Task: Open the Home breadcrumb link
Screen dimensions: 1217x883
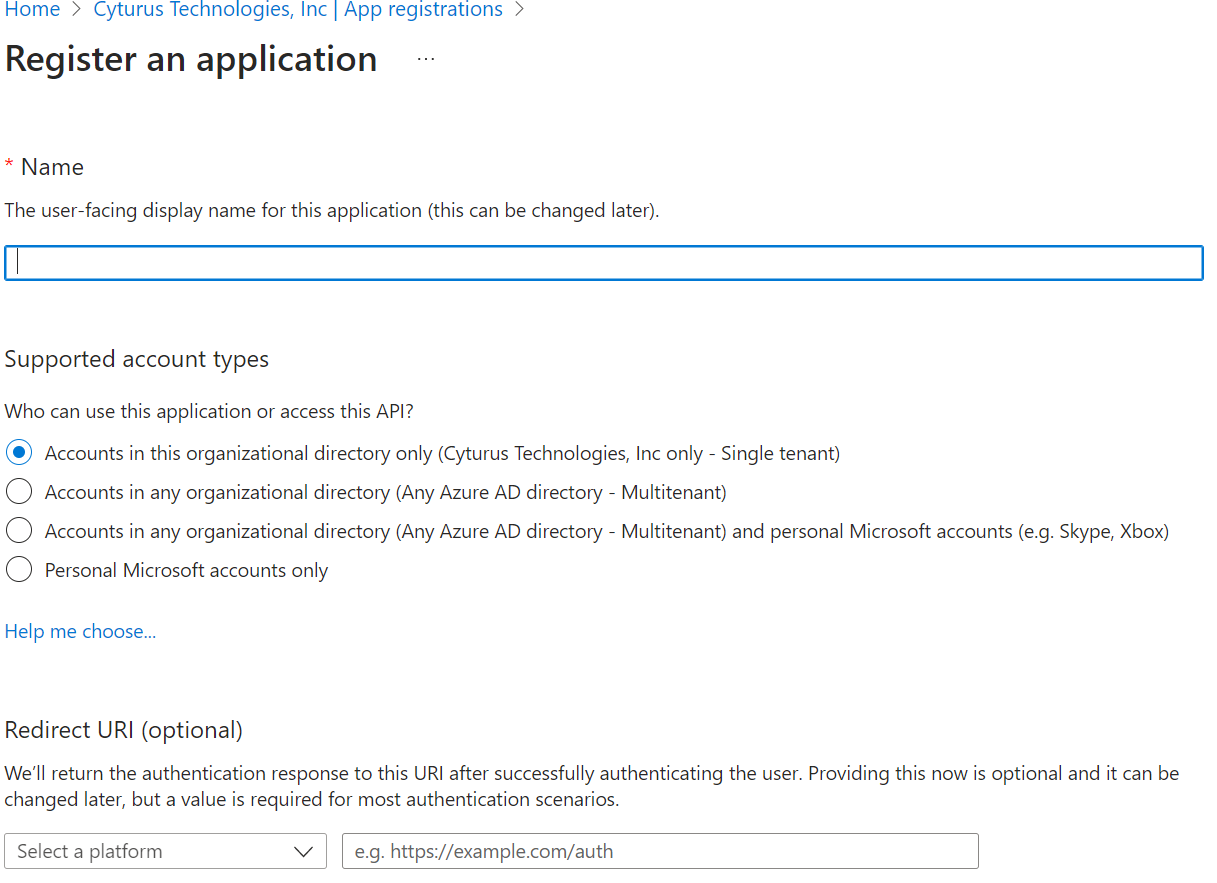Action: (x=32, y=10)
